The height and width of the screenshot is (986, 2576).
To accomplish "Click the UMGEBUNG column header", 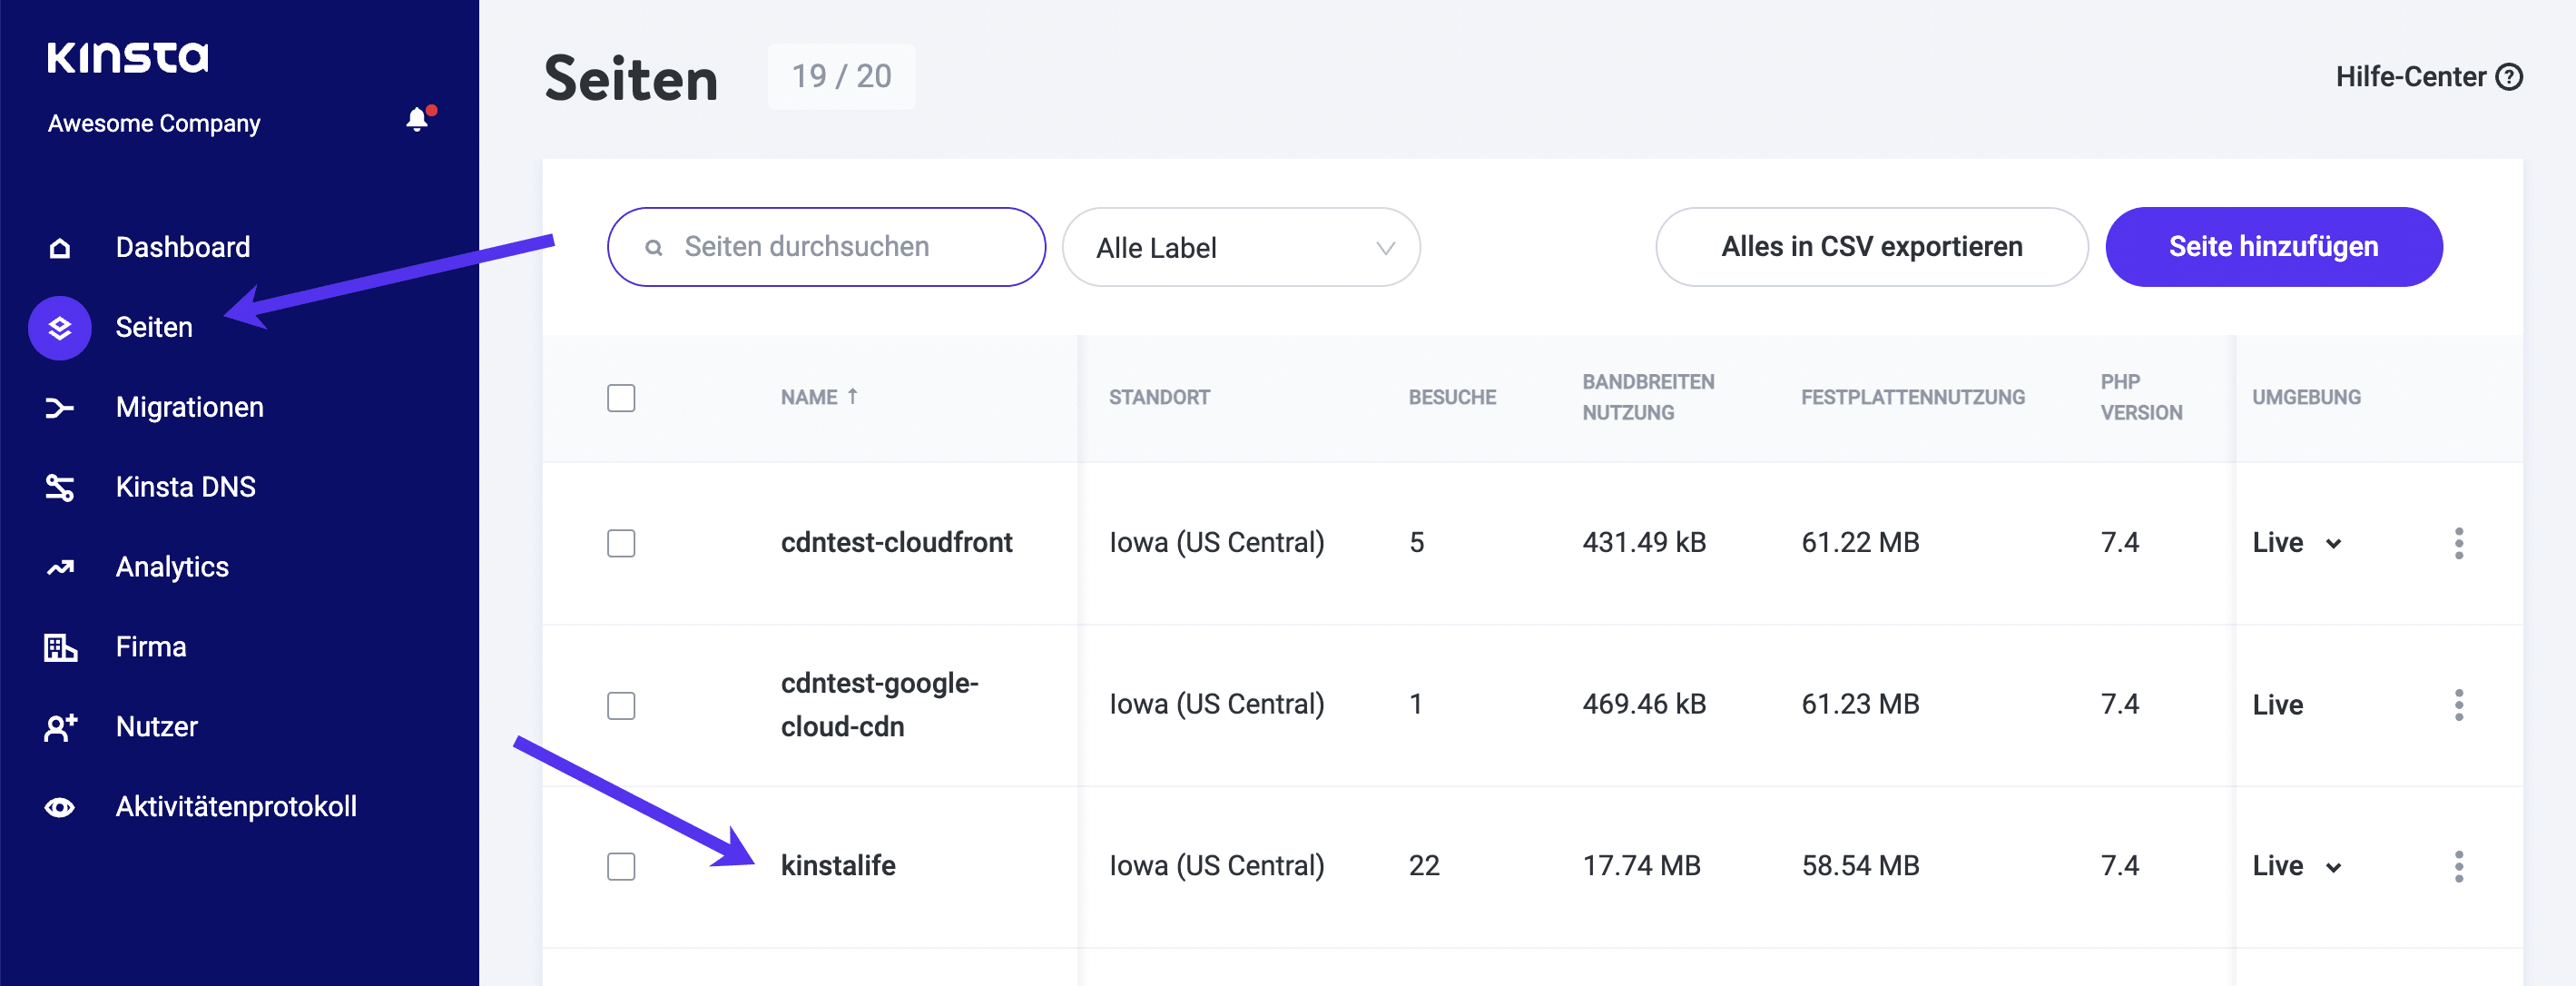I will [2306, 397].
